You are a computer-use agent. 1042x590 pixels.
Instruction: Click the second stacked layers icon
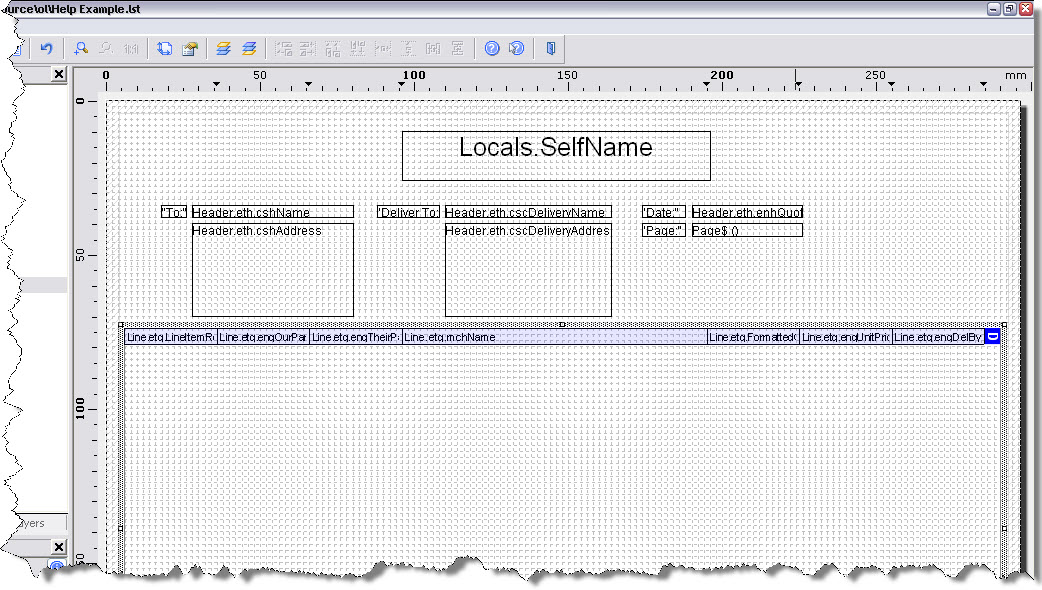pyautogui.click(x=249, y=49)
